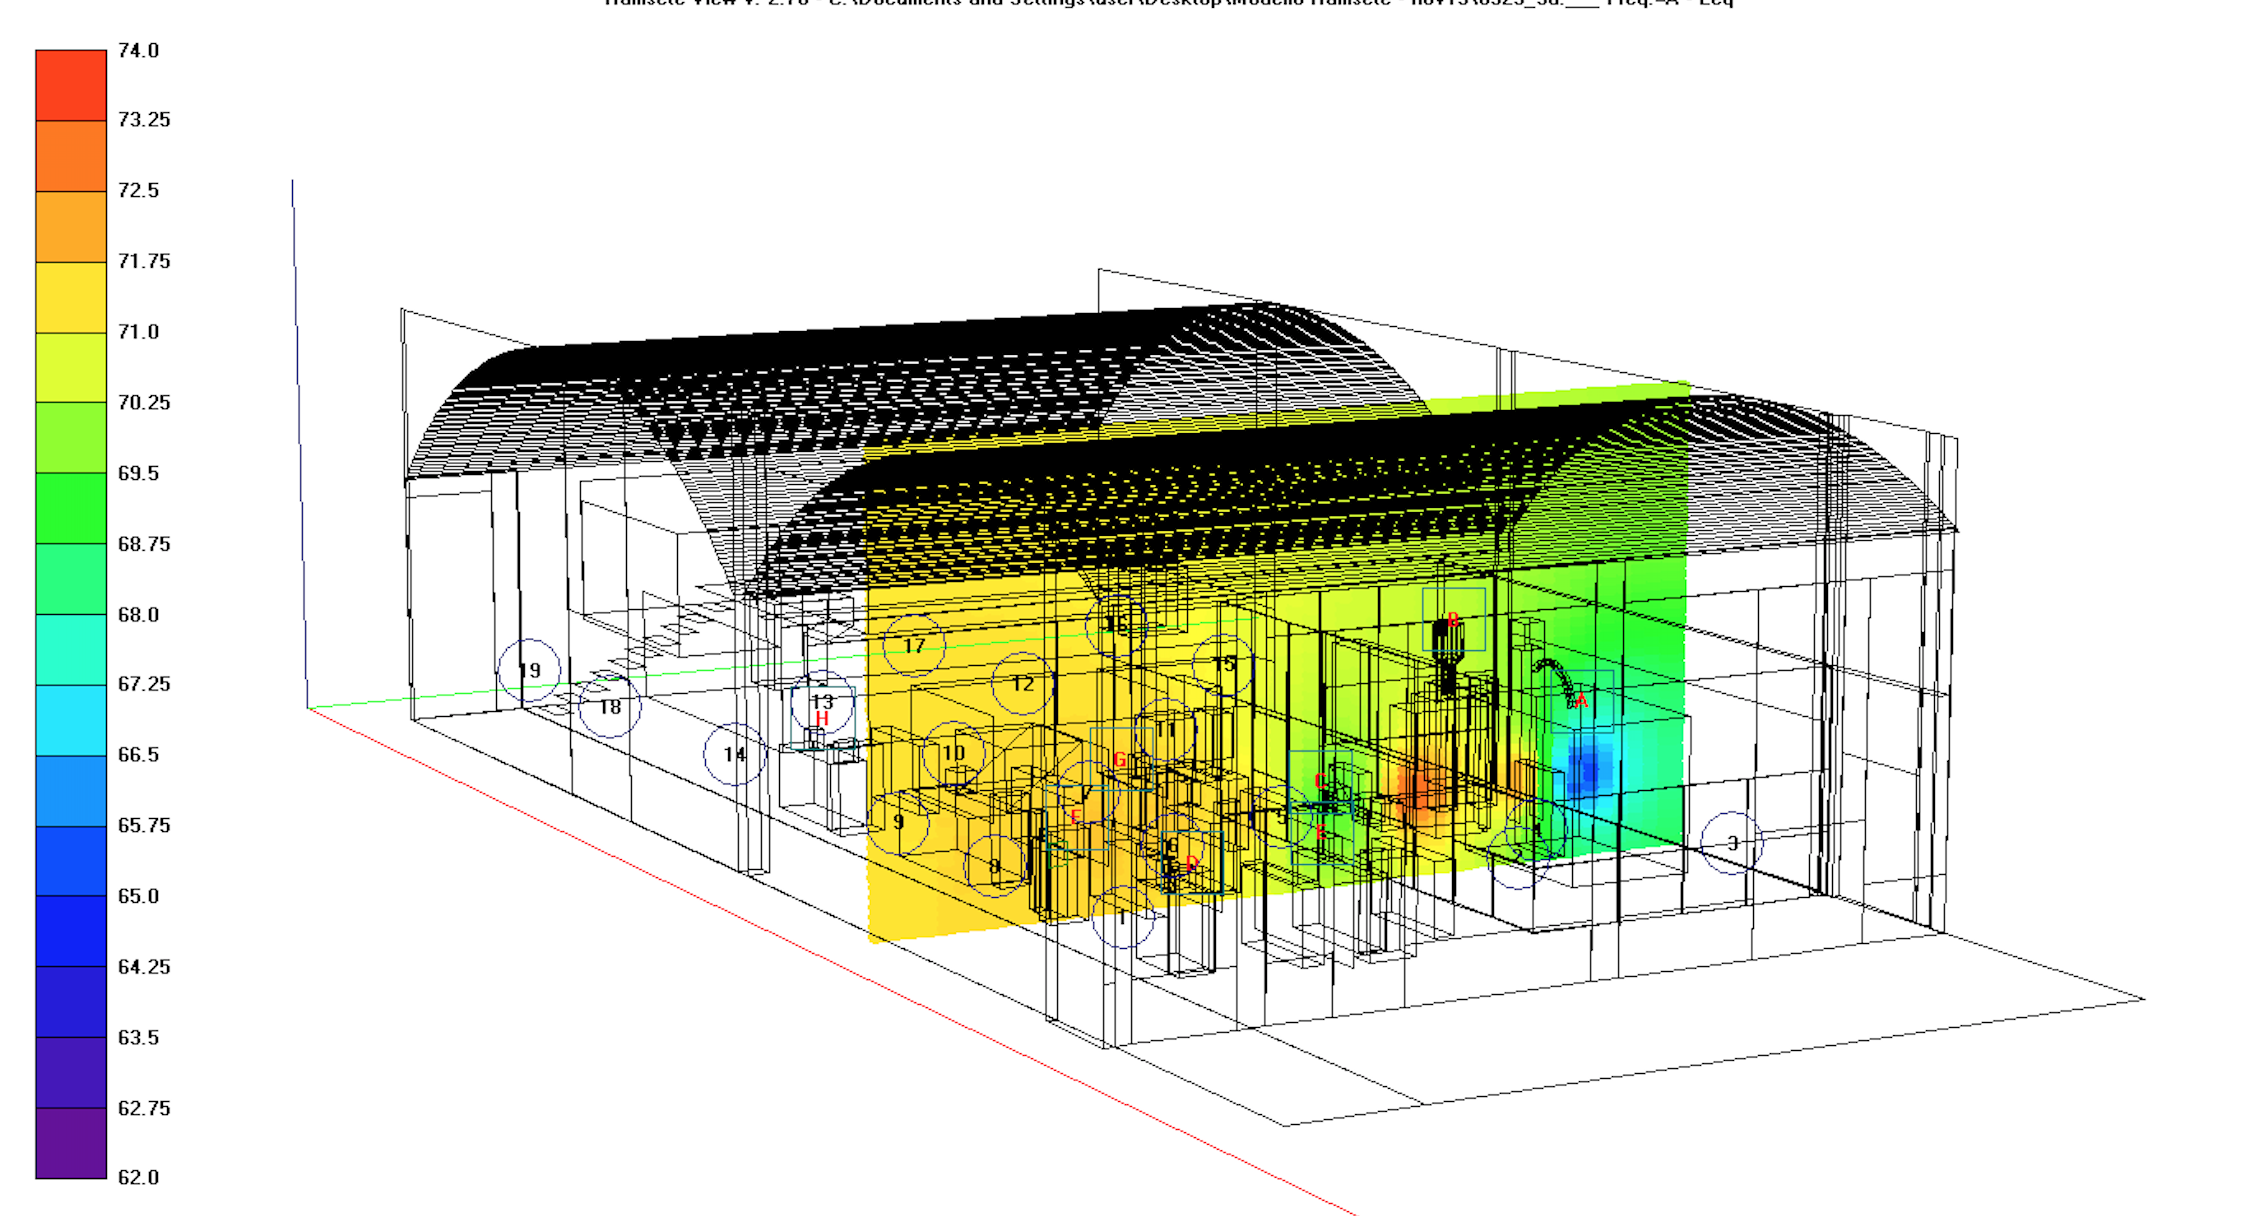The width and height of the screenshot is (2254, 1216).
Task: Pick the turquoise swatch between 68.0 and 67.25
Action: coord(71,650)
